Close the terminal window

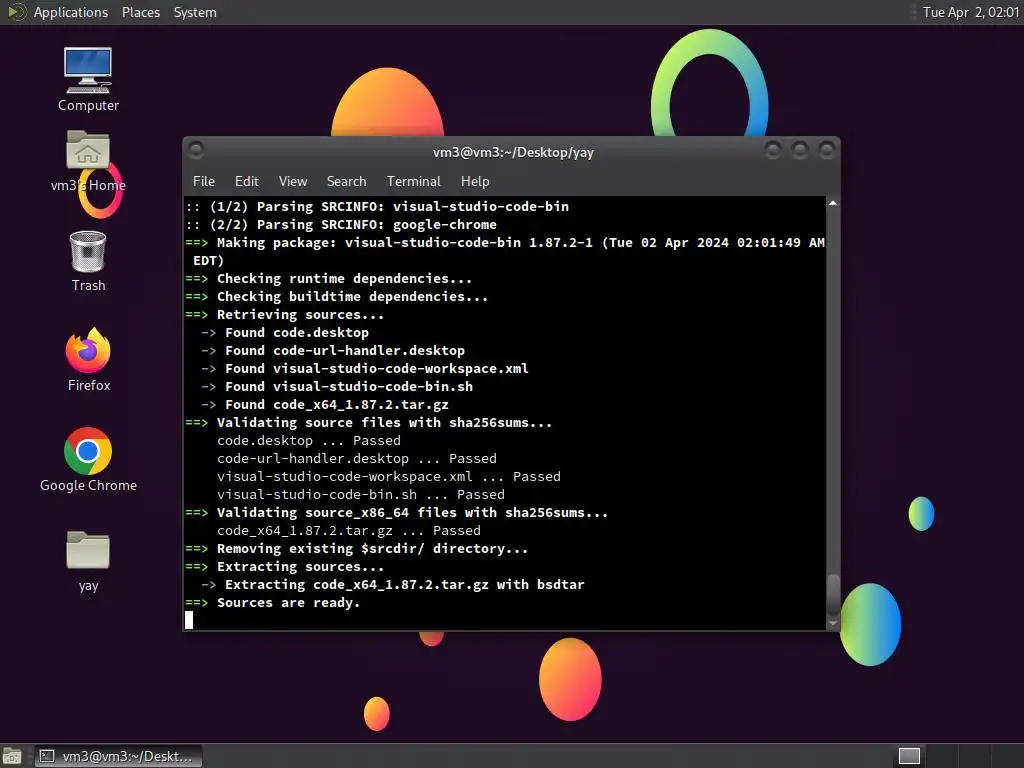(x=827, y=151)
